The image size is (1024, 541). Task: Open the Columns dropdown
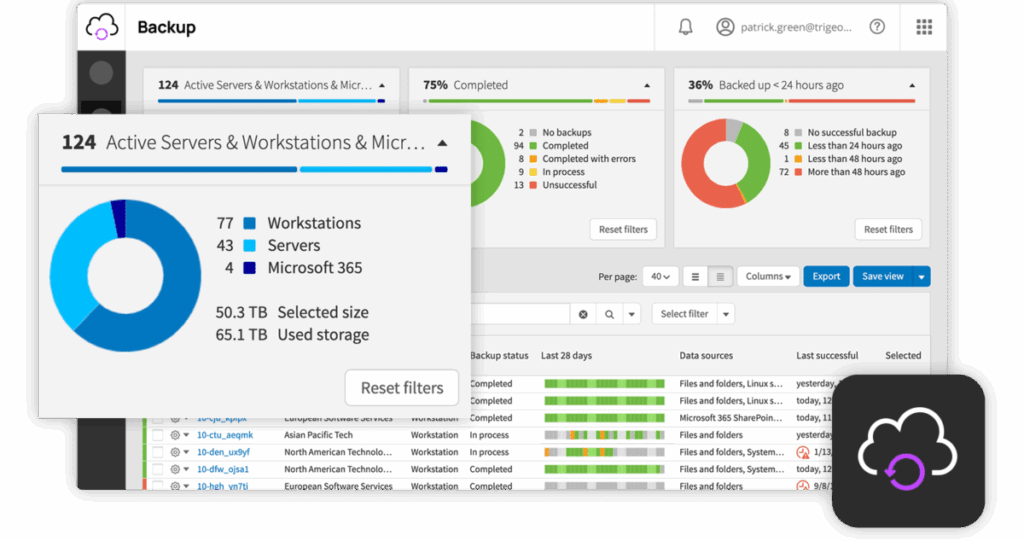tap(767, 277)
